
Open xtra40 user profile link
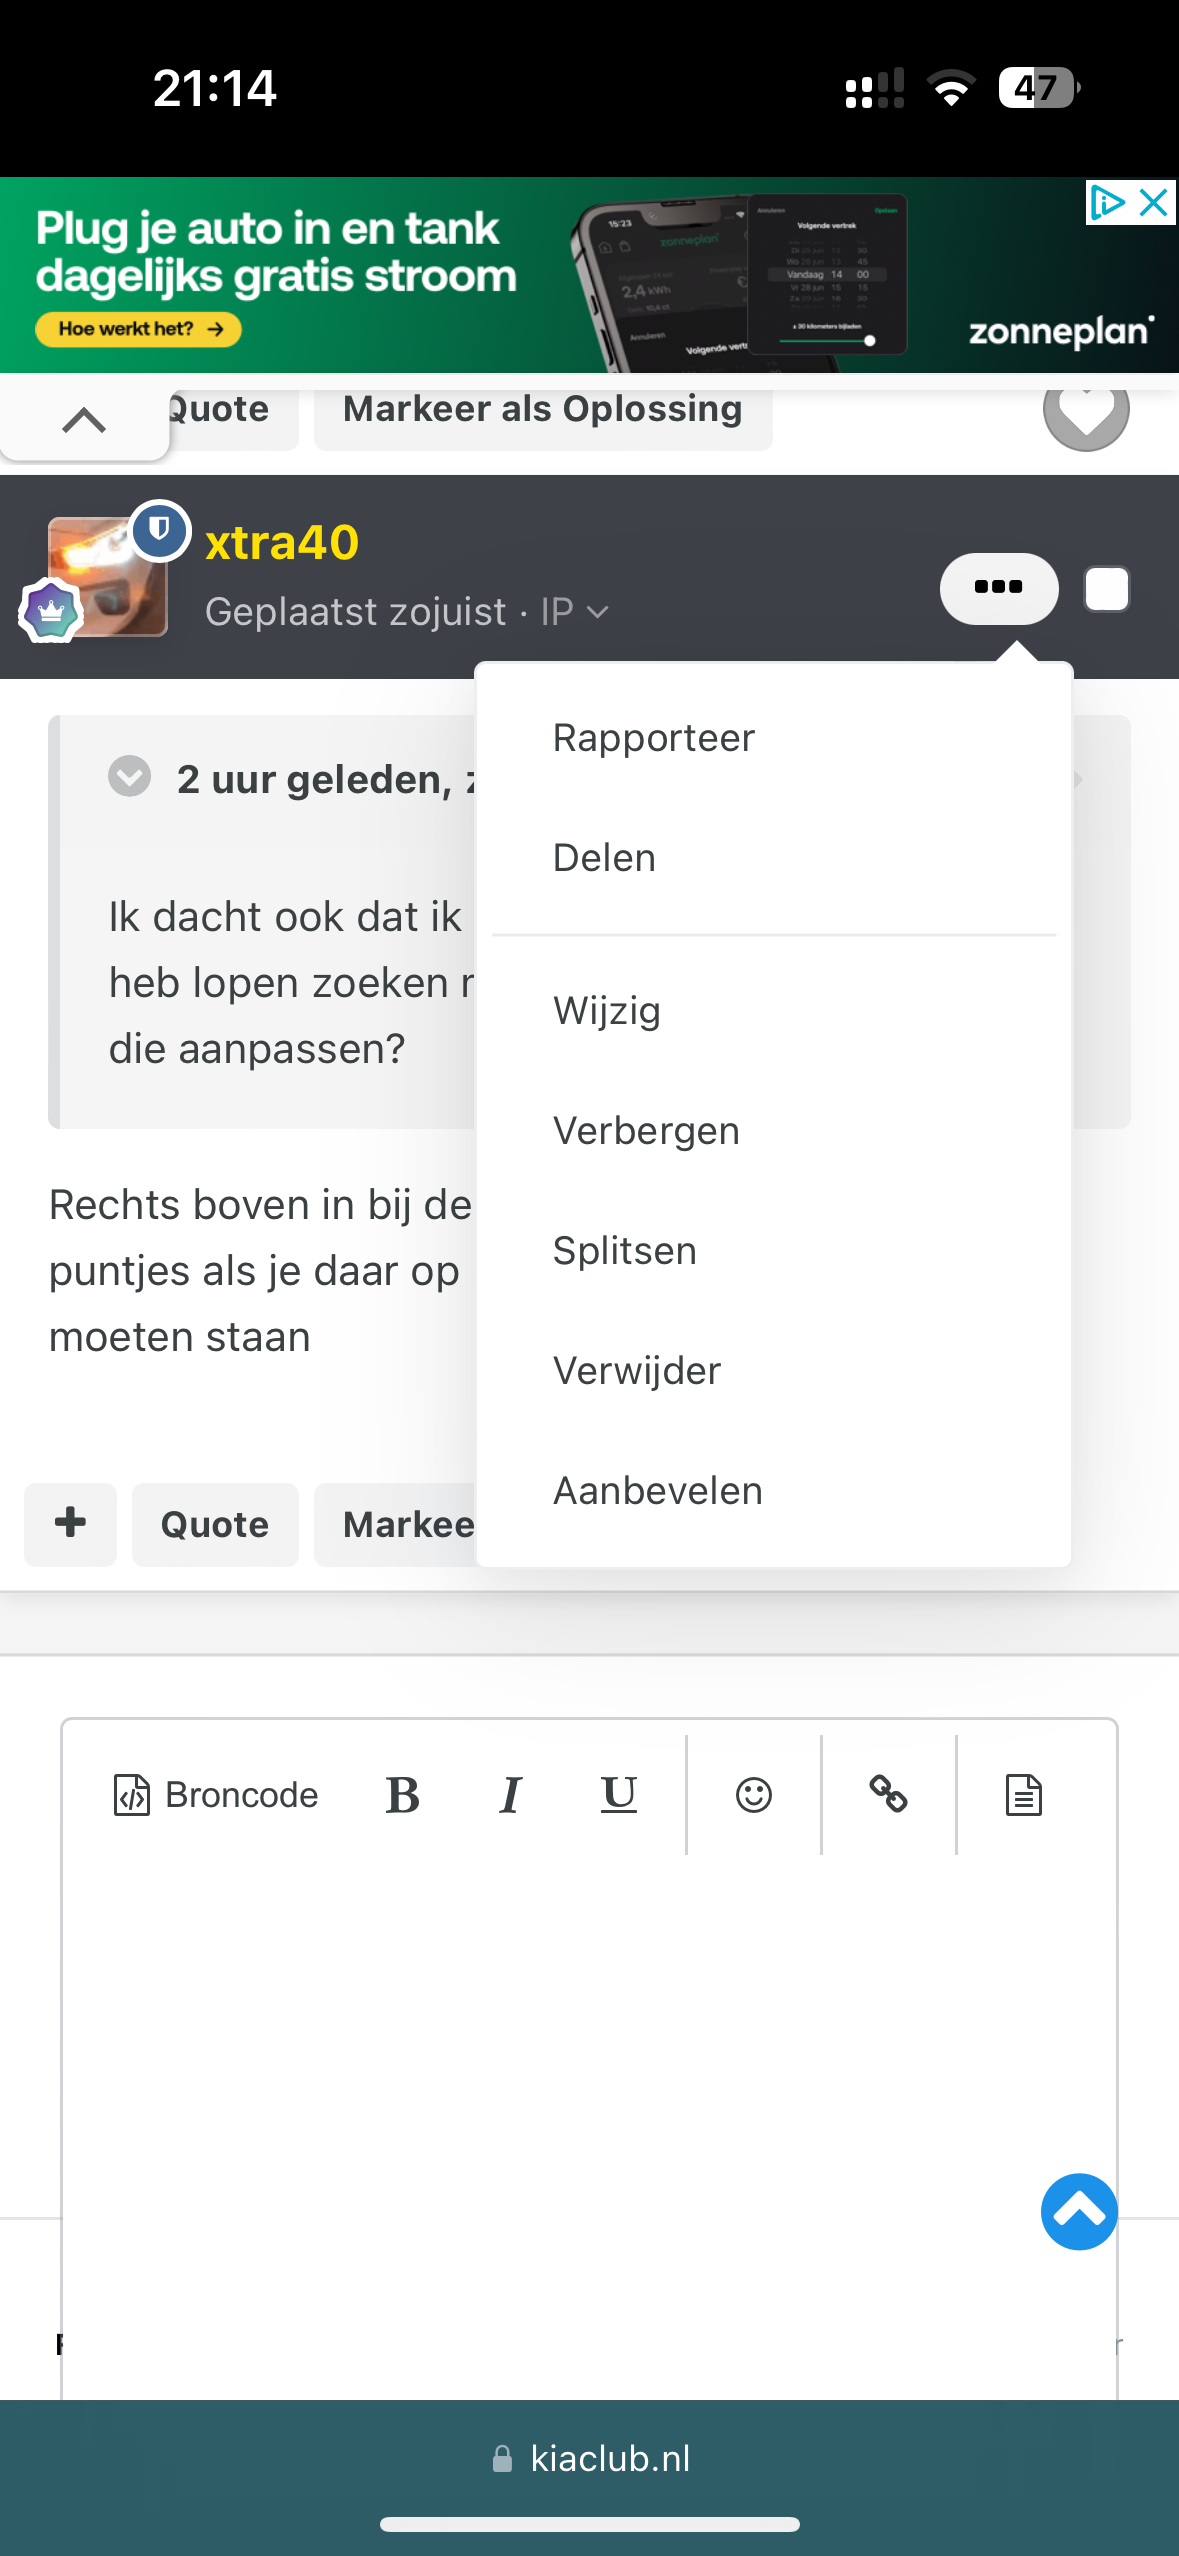pos(282,543)
